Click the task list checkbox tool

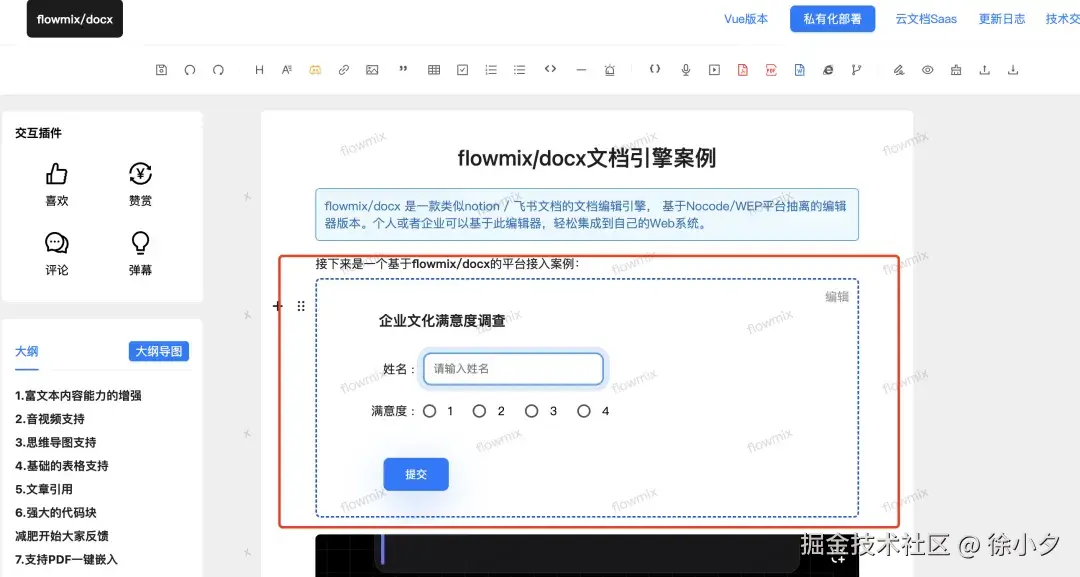[x=462, y=69]
